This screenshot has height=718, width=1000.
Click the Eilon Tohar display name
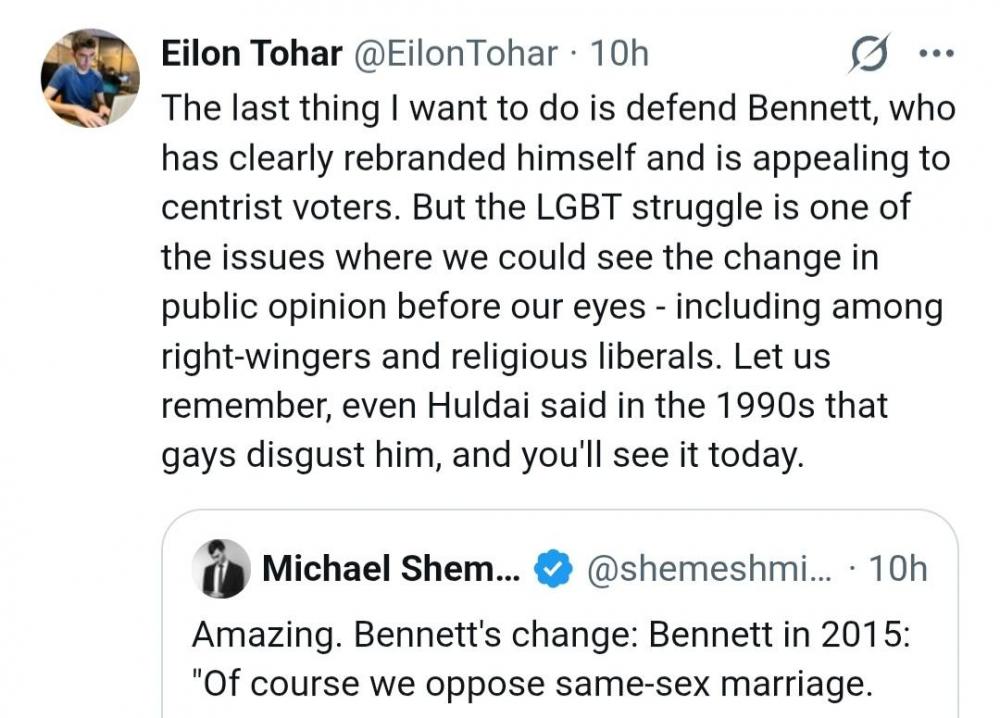252,54
